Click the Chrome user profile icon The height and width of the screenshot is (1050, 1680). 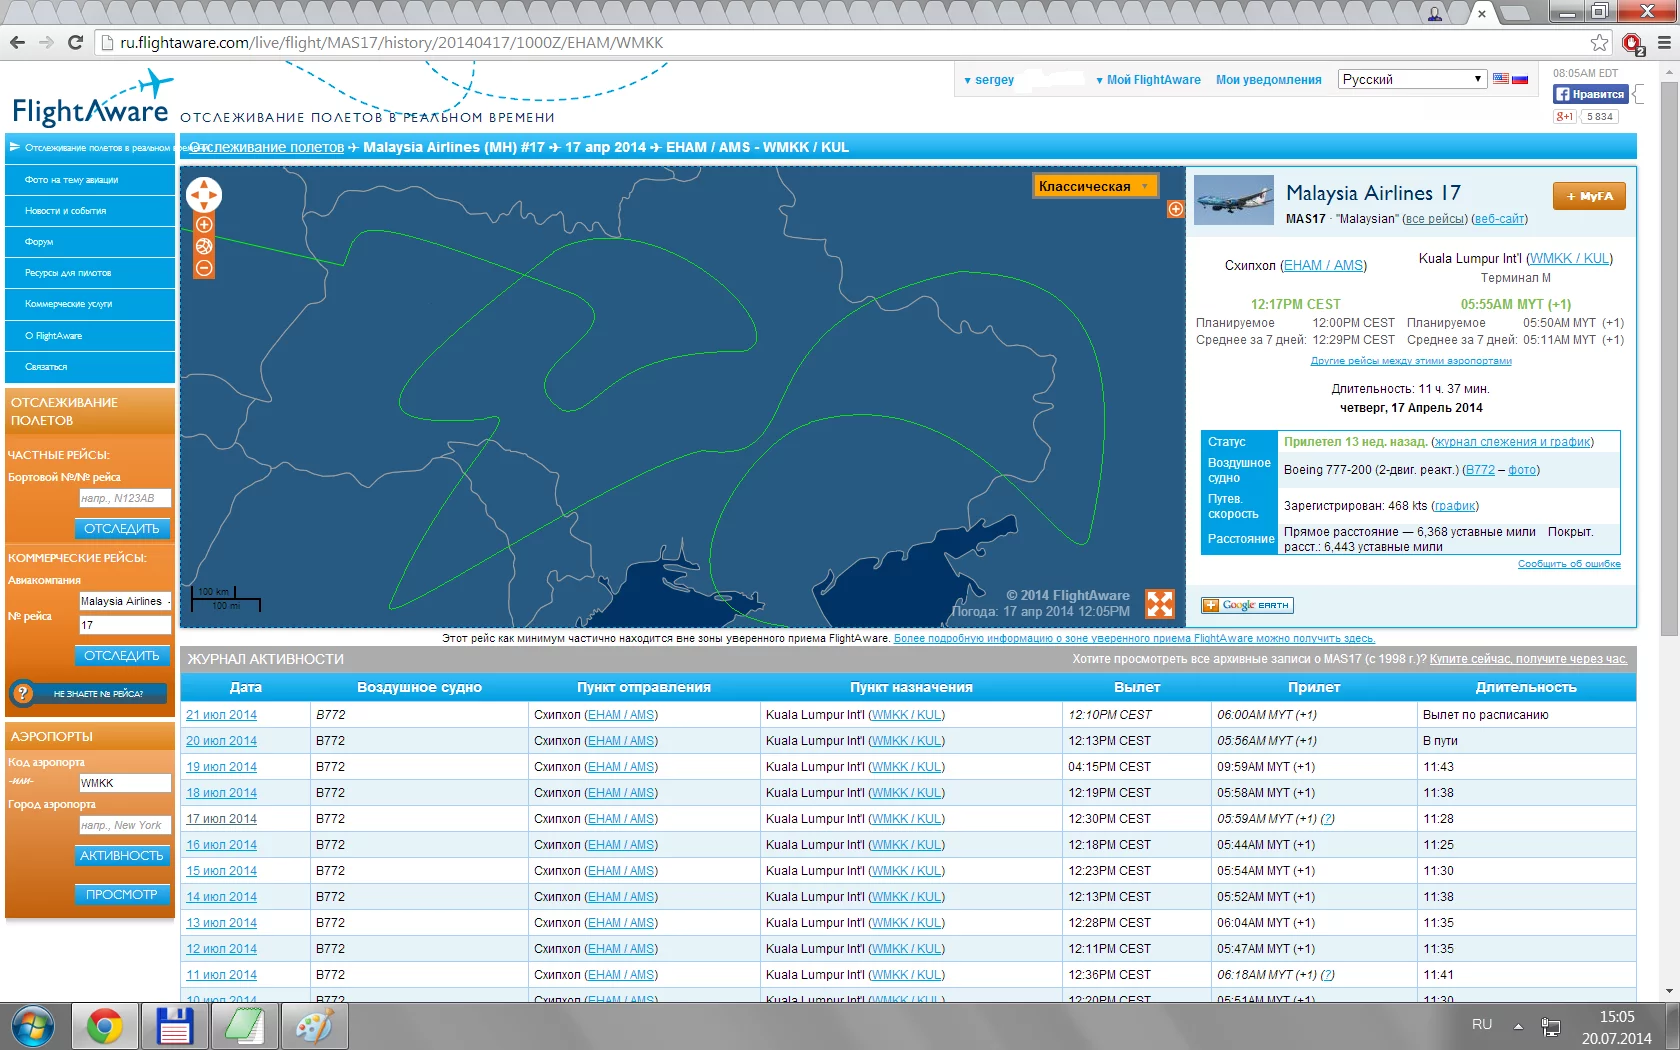[1435, 13]
